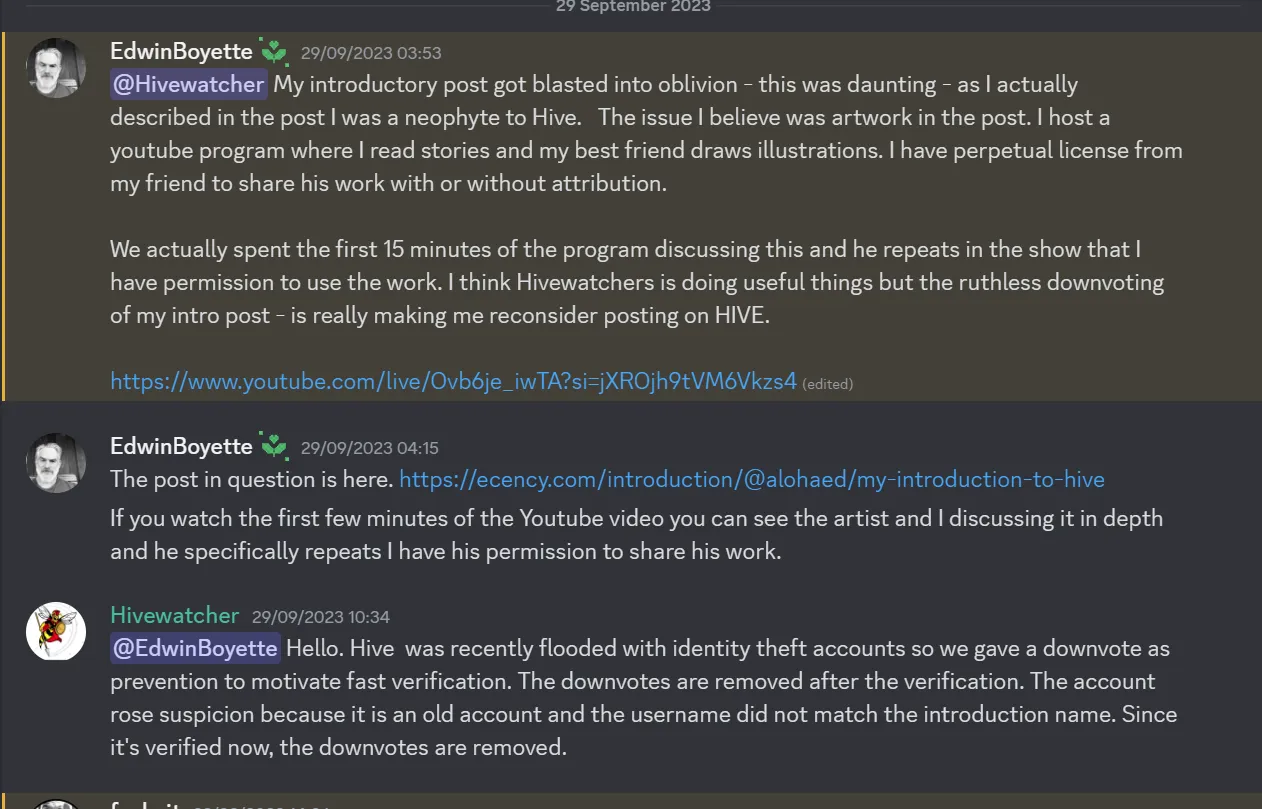This screenshot has width=1262, height=809.
Task: Click the 29/09/2023 10:34 timestamp
Action: 320,617
